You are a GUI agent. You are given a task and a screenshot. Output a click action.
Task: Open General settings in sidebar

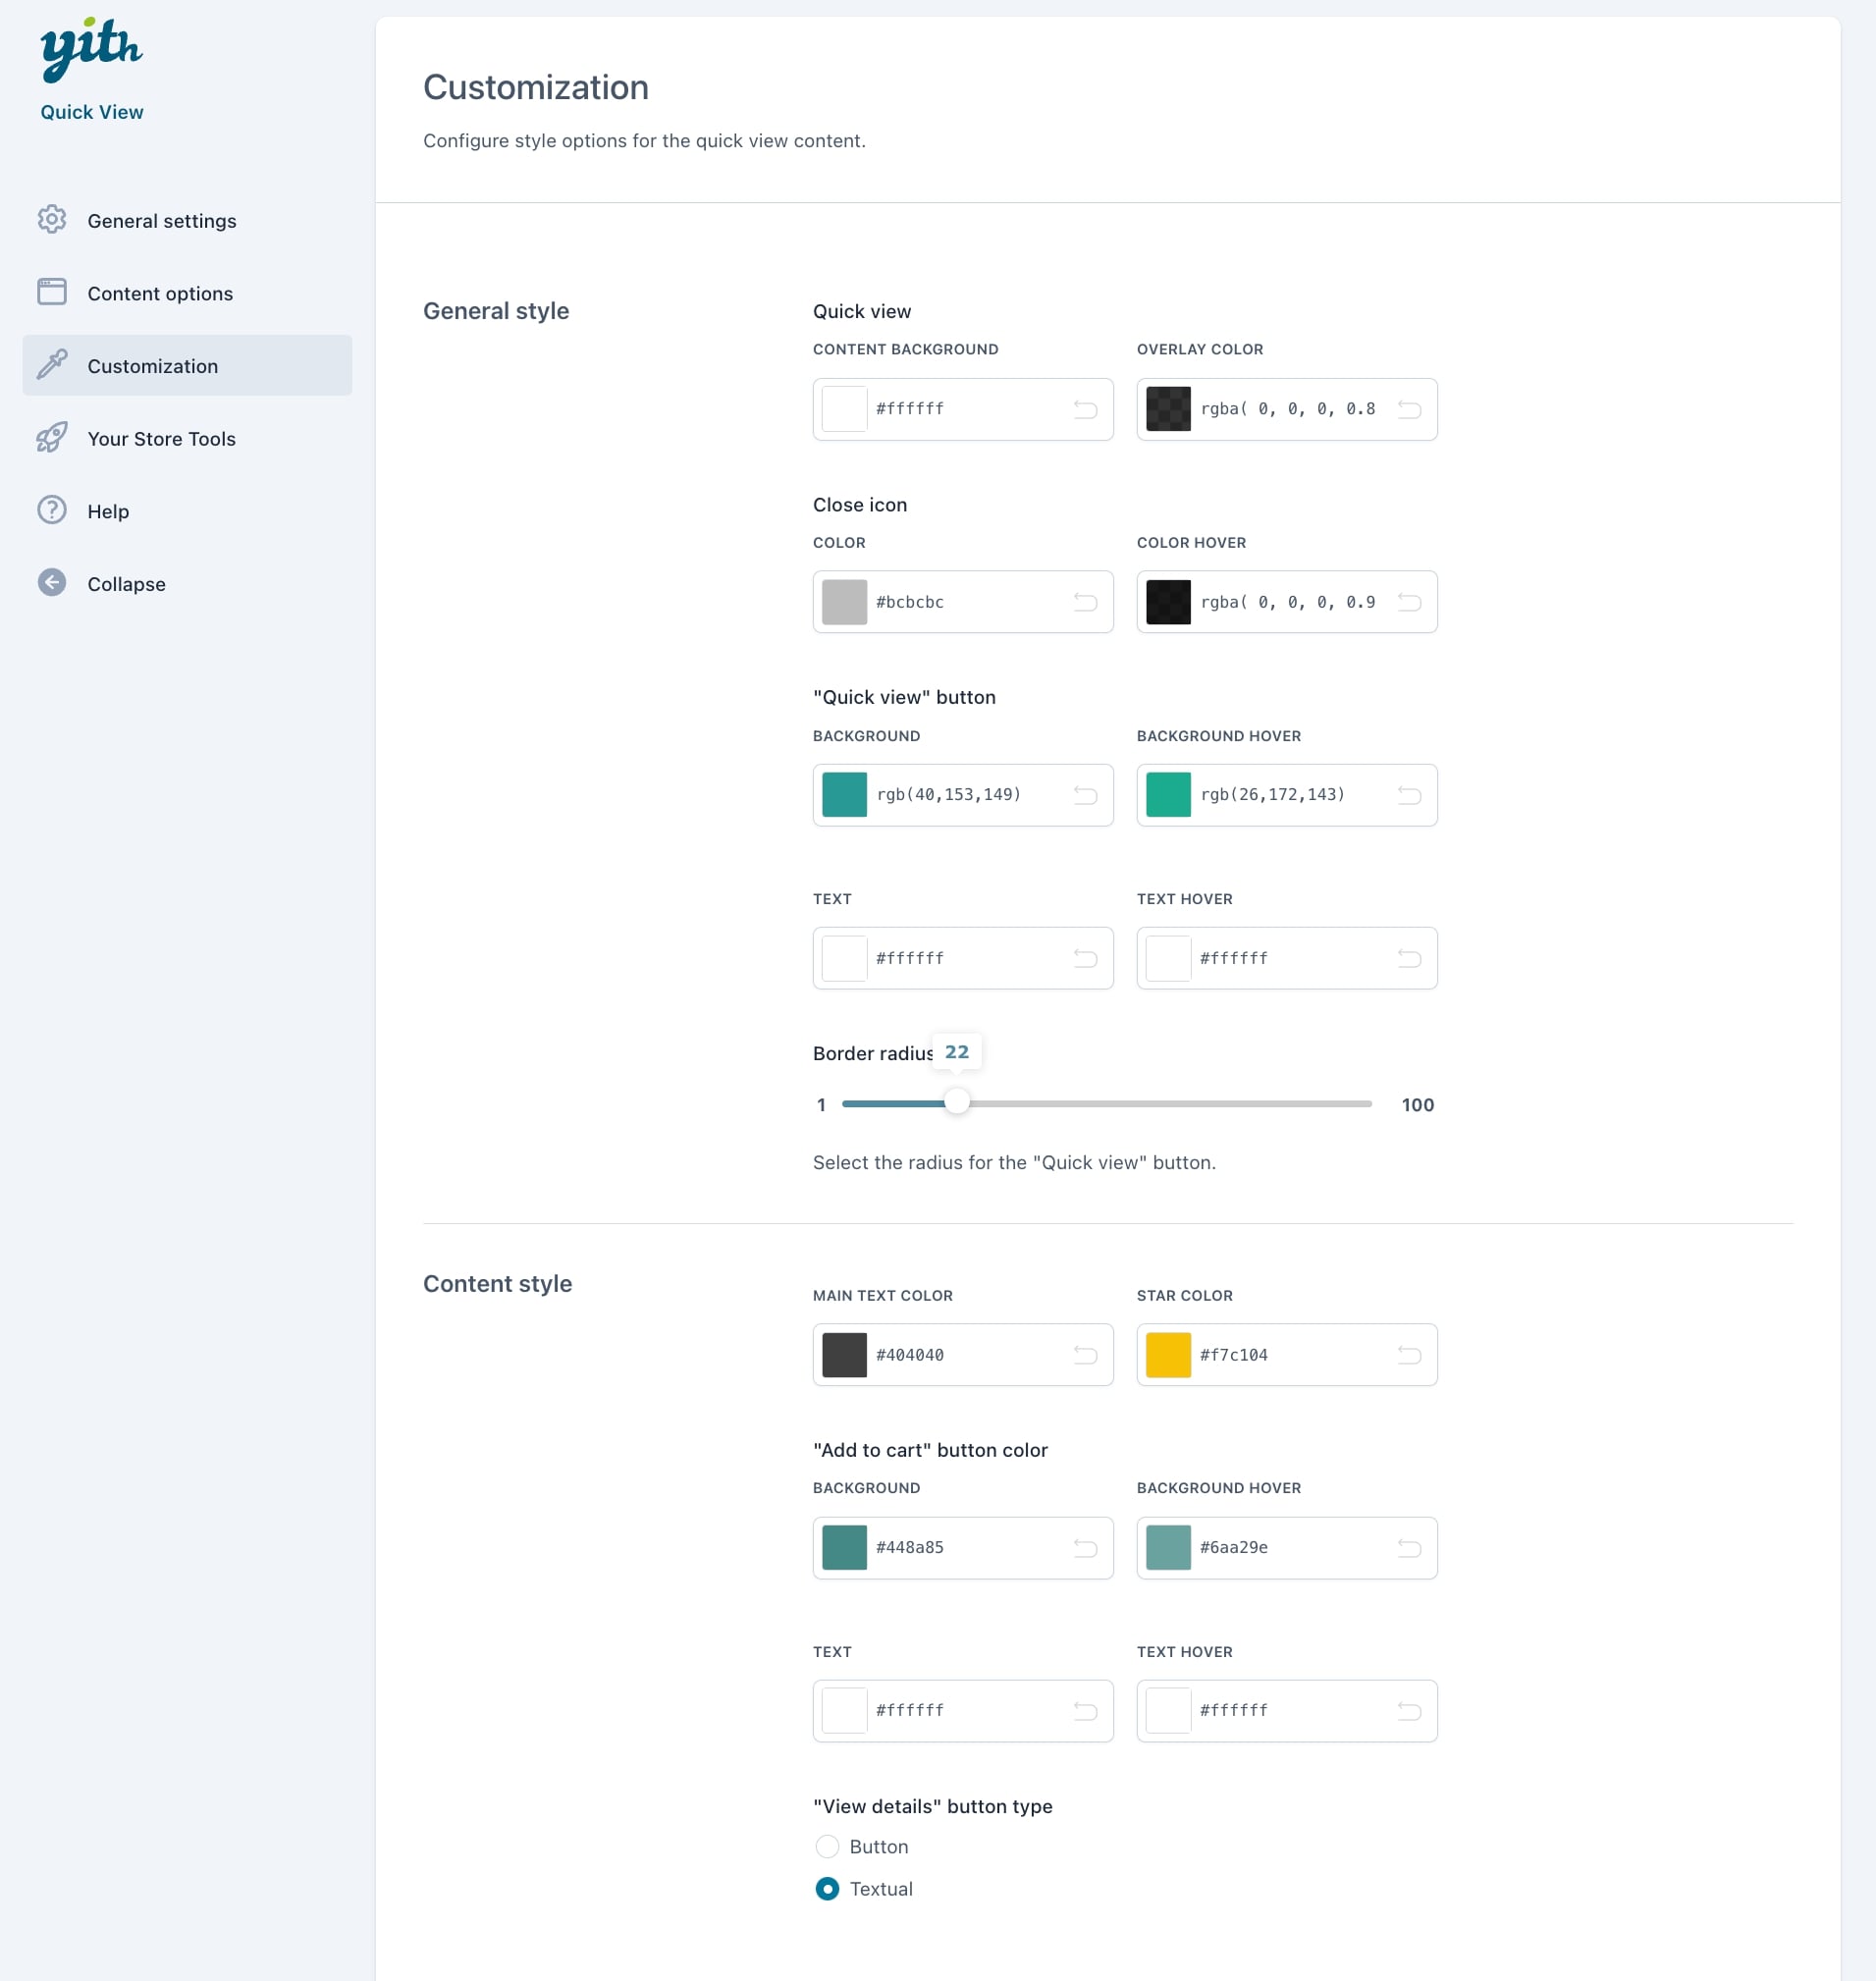pyautogui.click(x=187, y=220)
